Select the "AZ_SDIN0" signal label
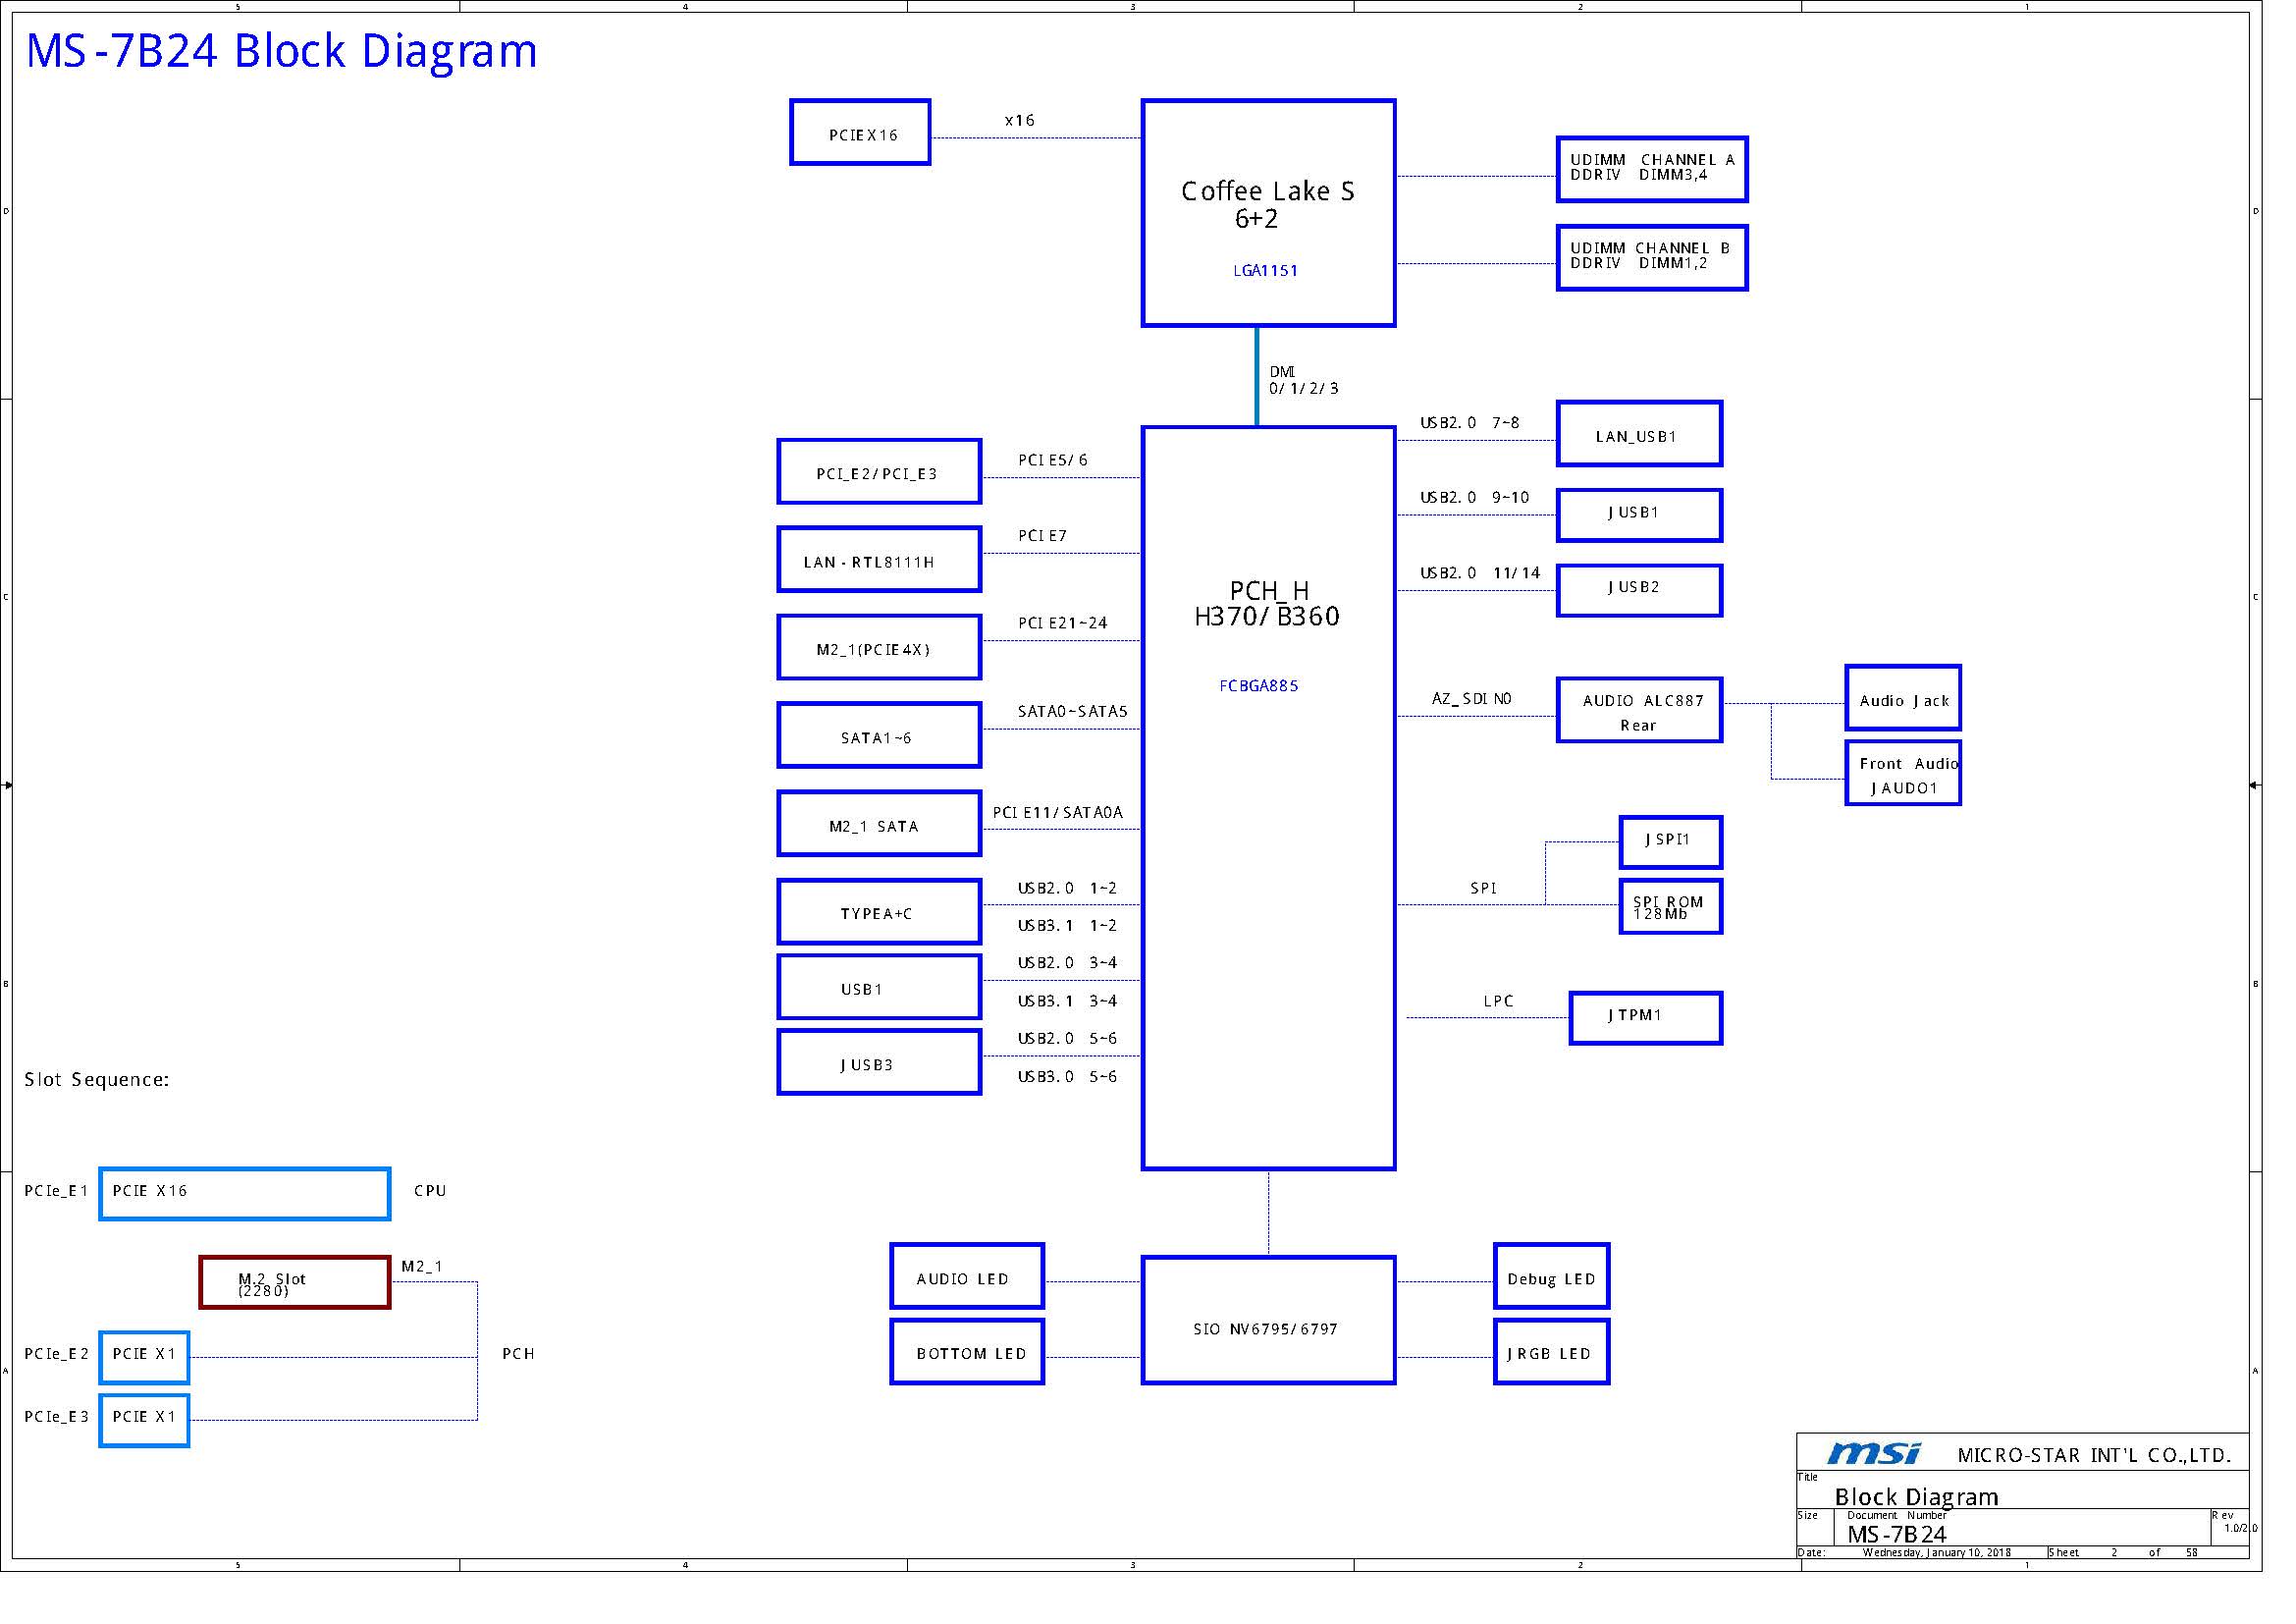 tap(1471, 699)
